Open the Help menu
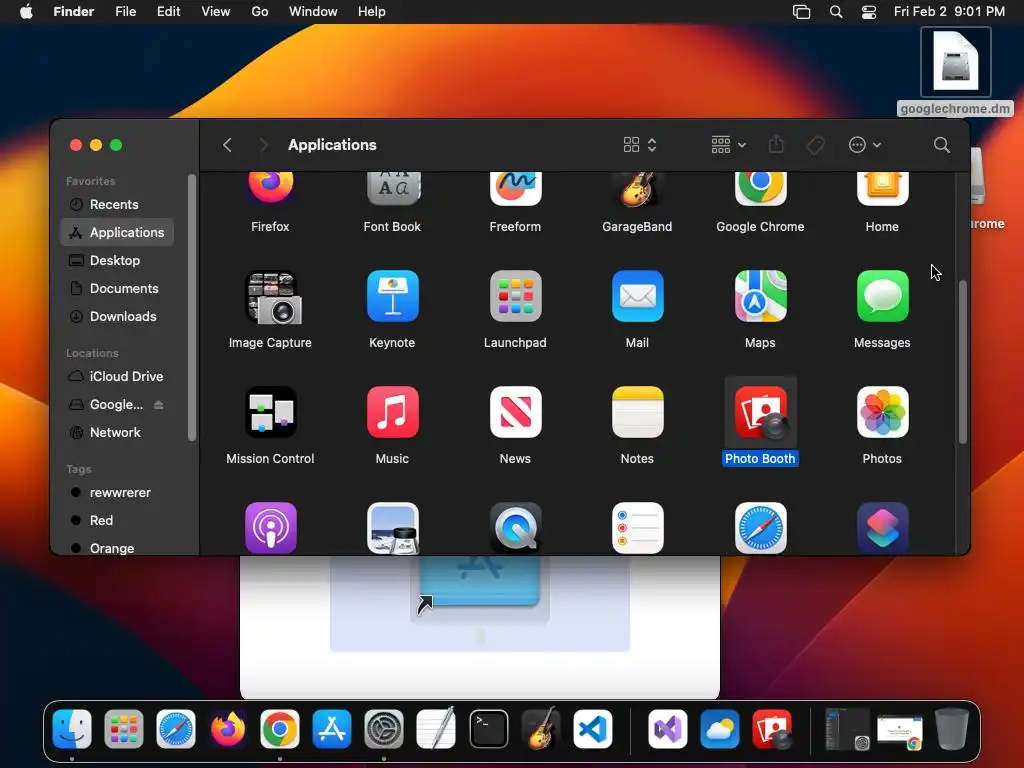This screenshot has height=768, width=1024. (x=372, y=12)
